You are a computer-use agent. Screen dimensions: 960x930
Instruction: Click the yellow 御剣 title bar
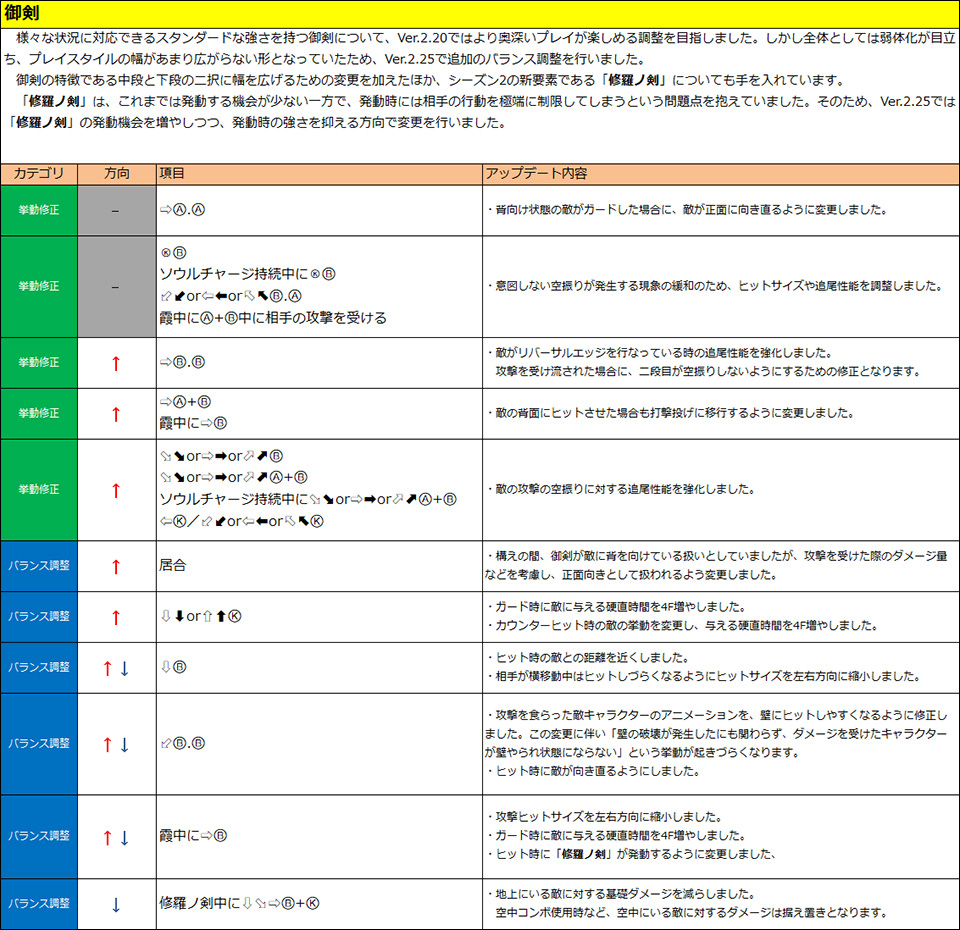[480, 12]
